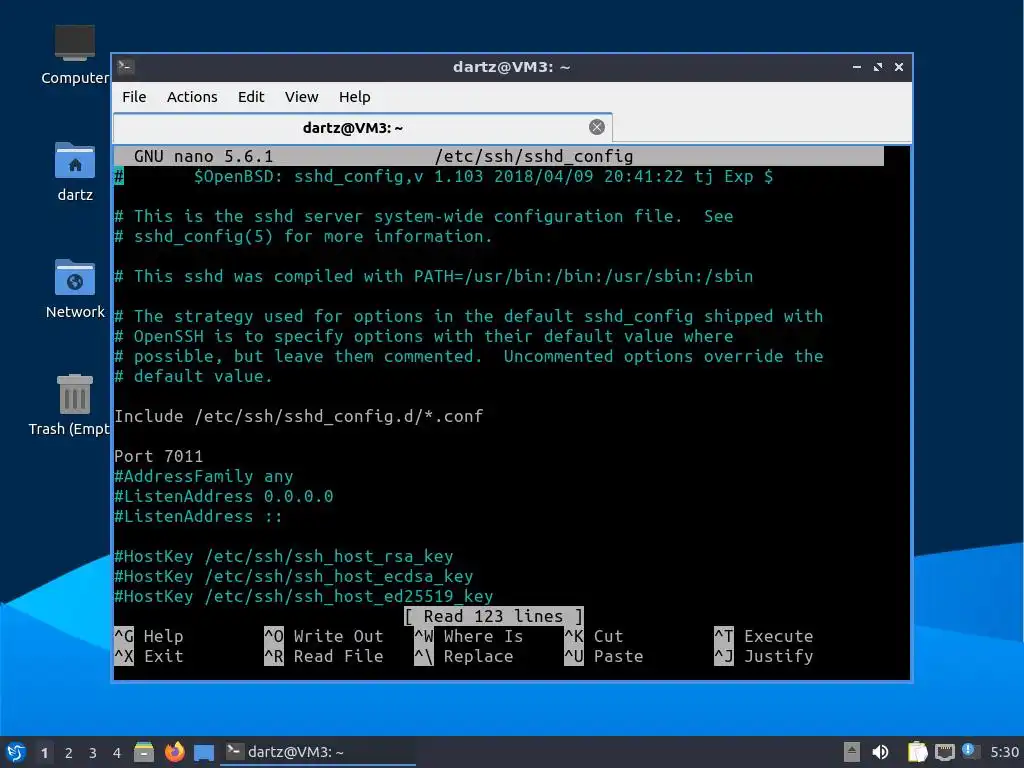
Task: Click the HostKey ssh_host_ed25519_key line
Action: tap(304, 596)
